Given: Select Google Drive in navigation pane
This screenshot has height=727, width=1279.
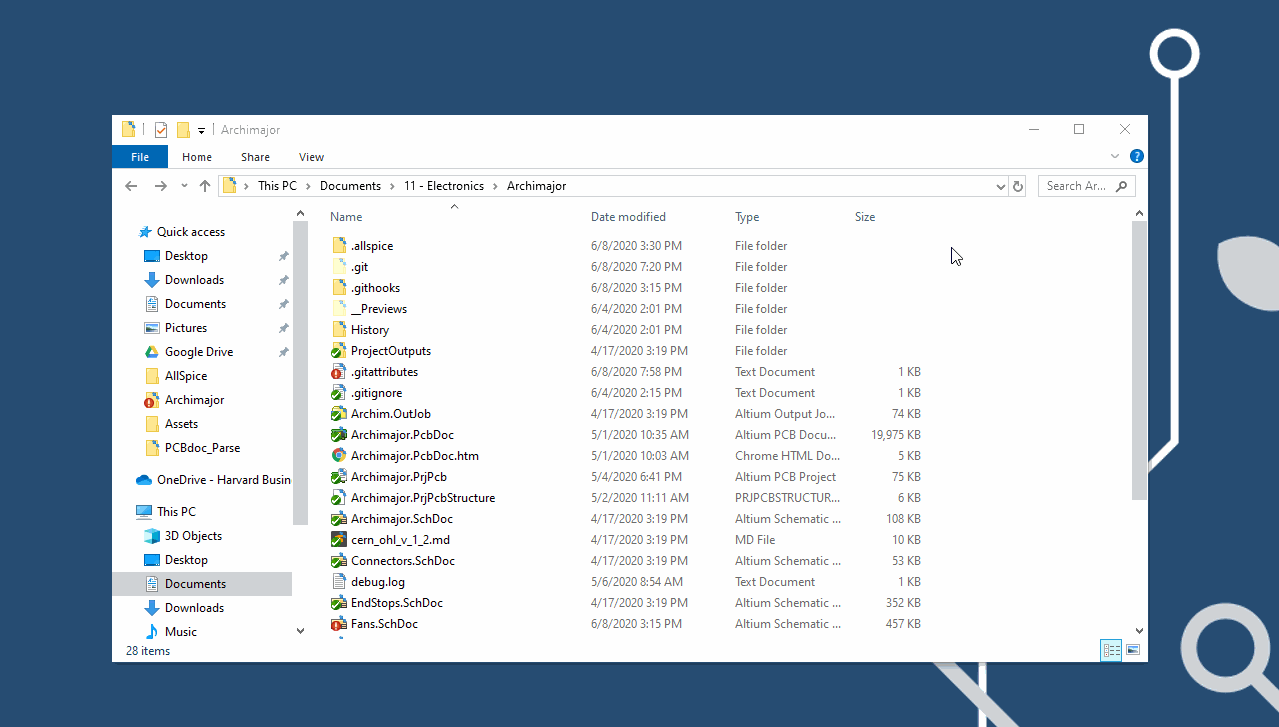Looking at the screenshot, I should coord(199,352).
